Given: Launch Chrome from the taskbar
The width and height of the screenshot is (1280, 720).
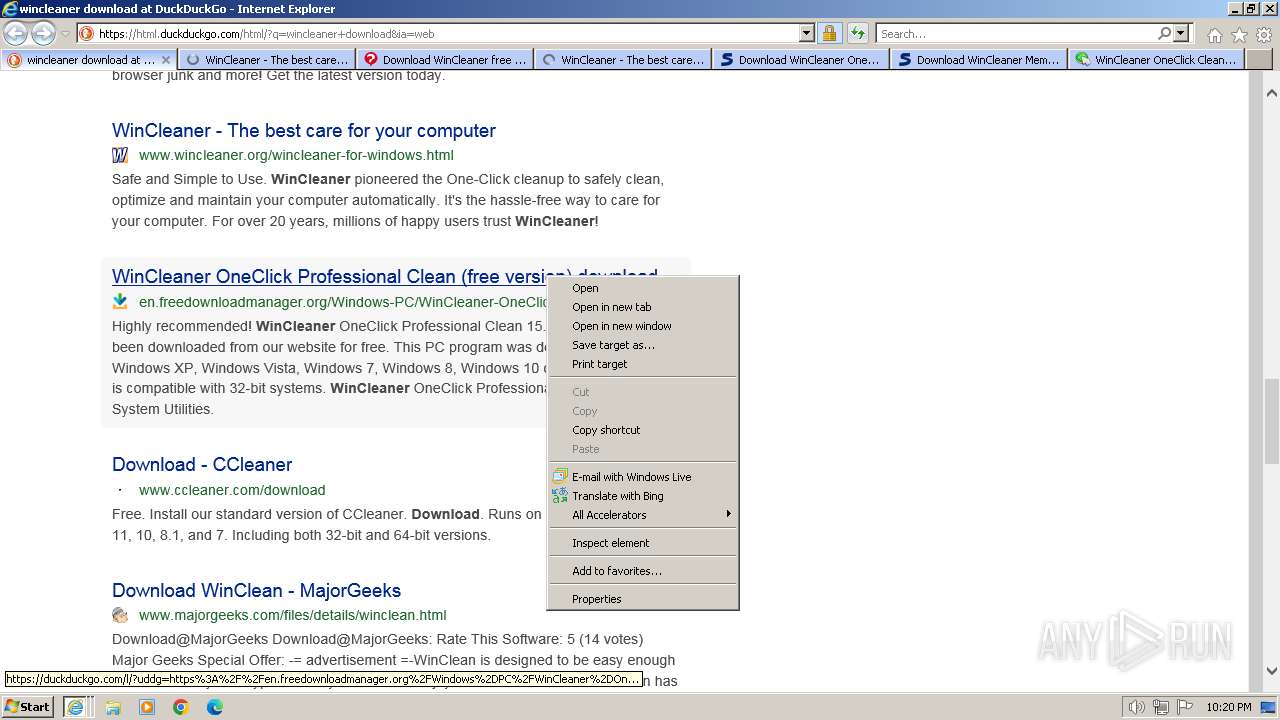Looking at the screenshot, I should point(181,707).
